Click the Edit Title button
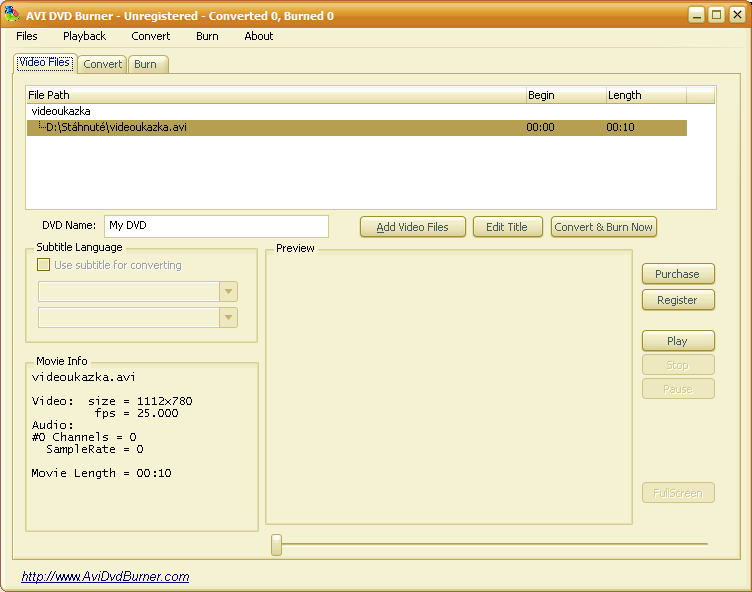 click(x=507, y=227)
